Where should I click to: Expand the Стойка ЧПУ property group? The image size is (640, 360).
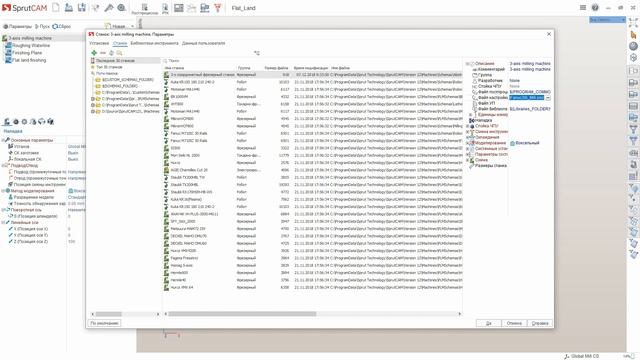coord(468,126)
